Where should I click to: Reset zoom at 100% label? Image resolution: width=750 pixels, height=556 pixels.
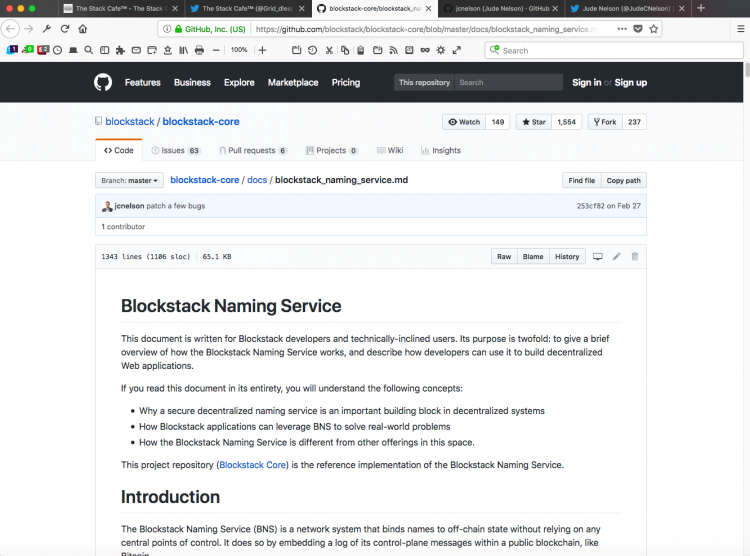239,50
